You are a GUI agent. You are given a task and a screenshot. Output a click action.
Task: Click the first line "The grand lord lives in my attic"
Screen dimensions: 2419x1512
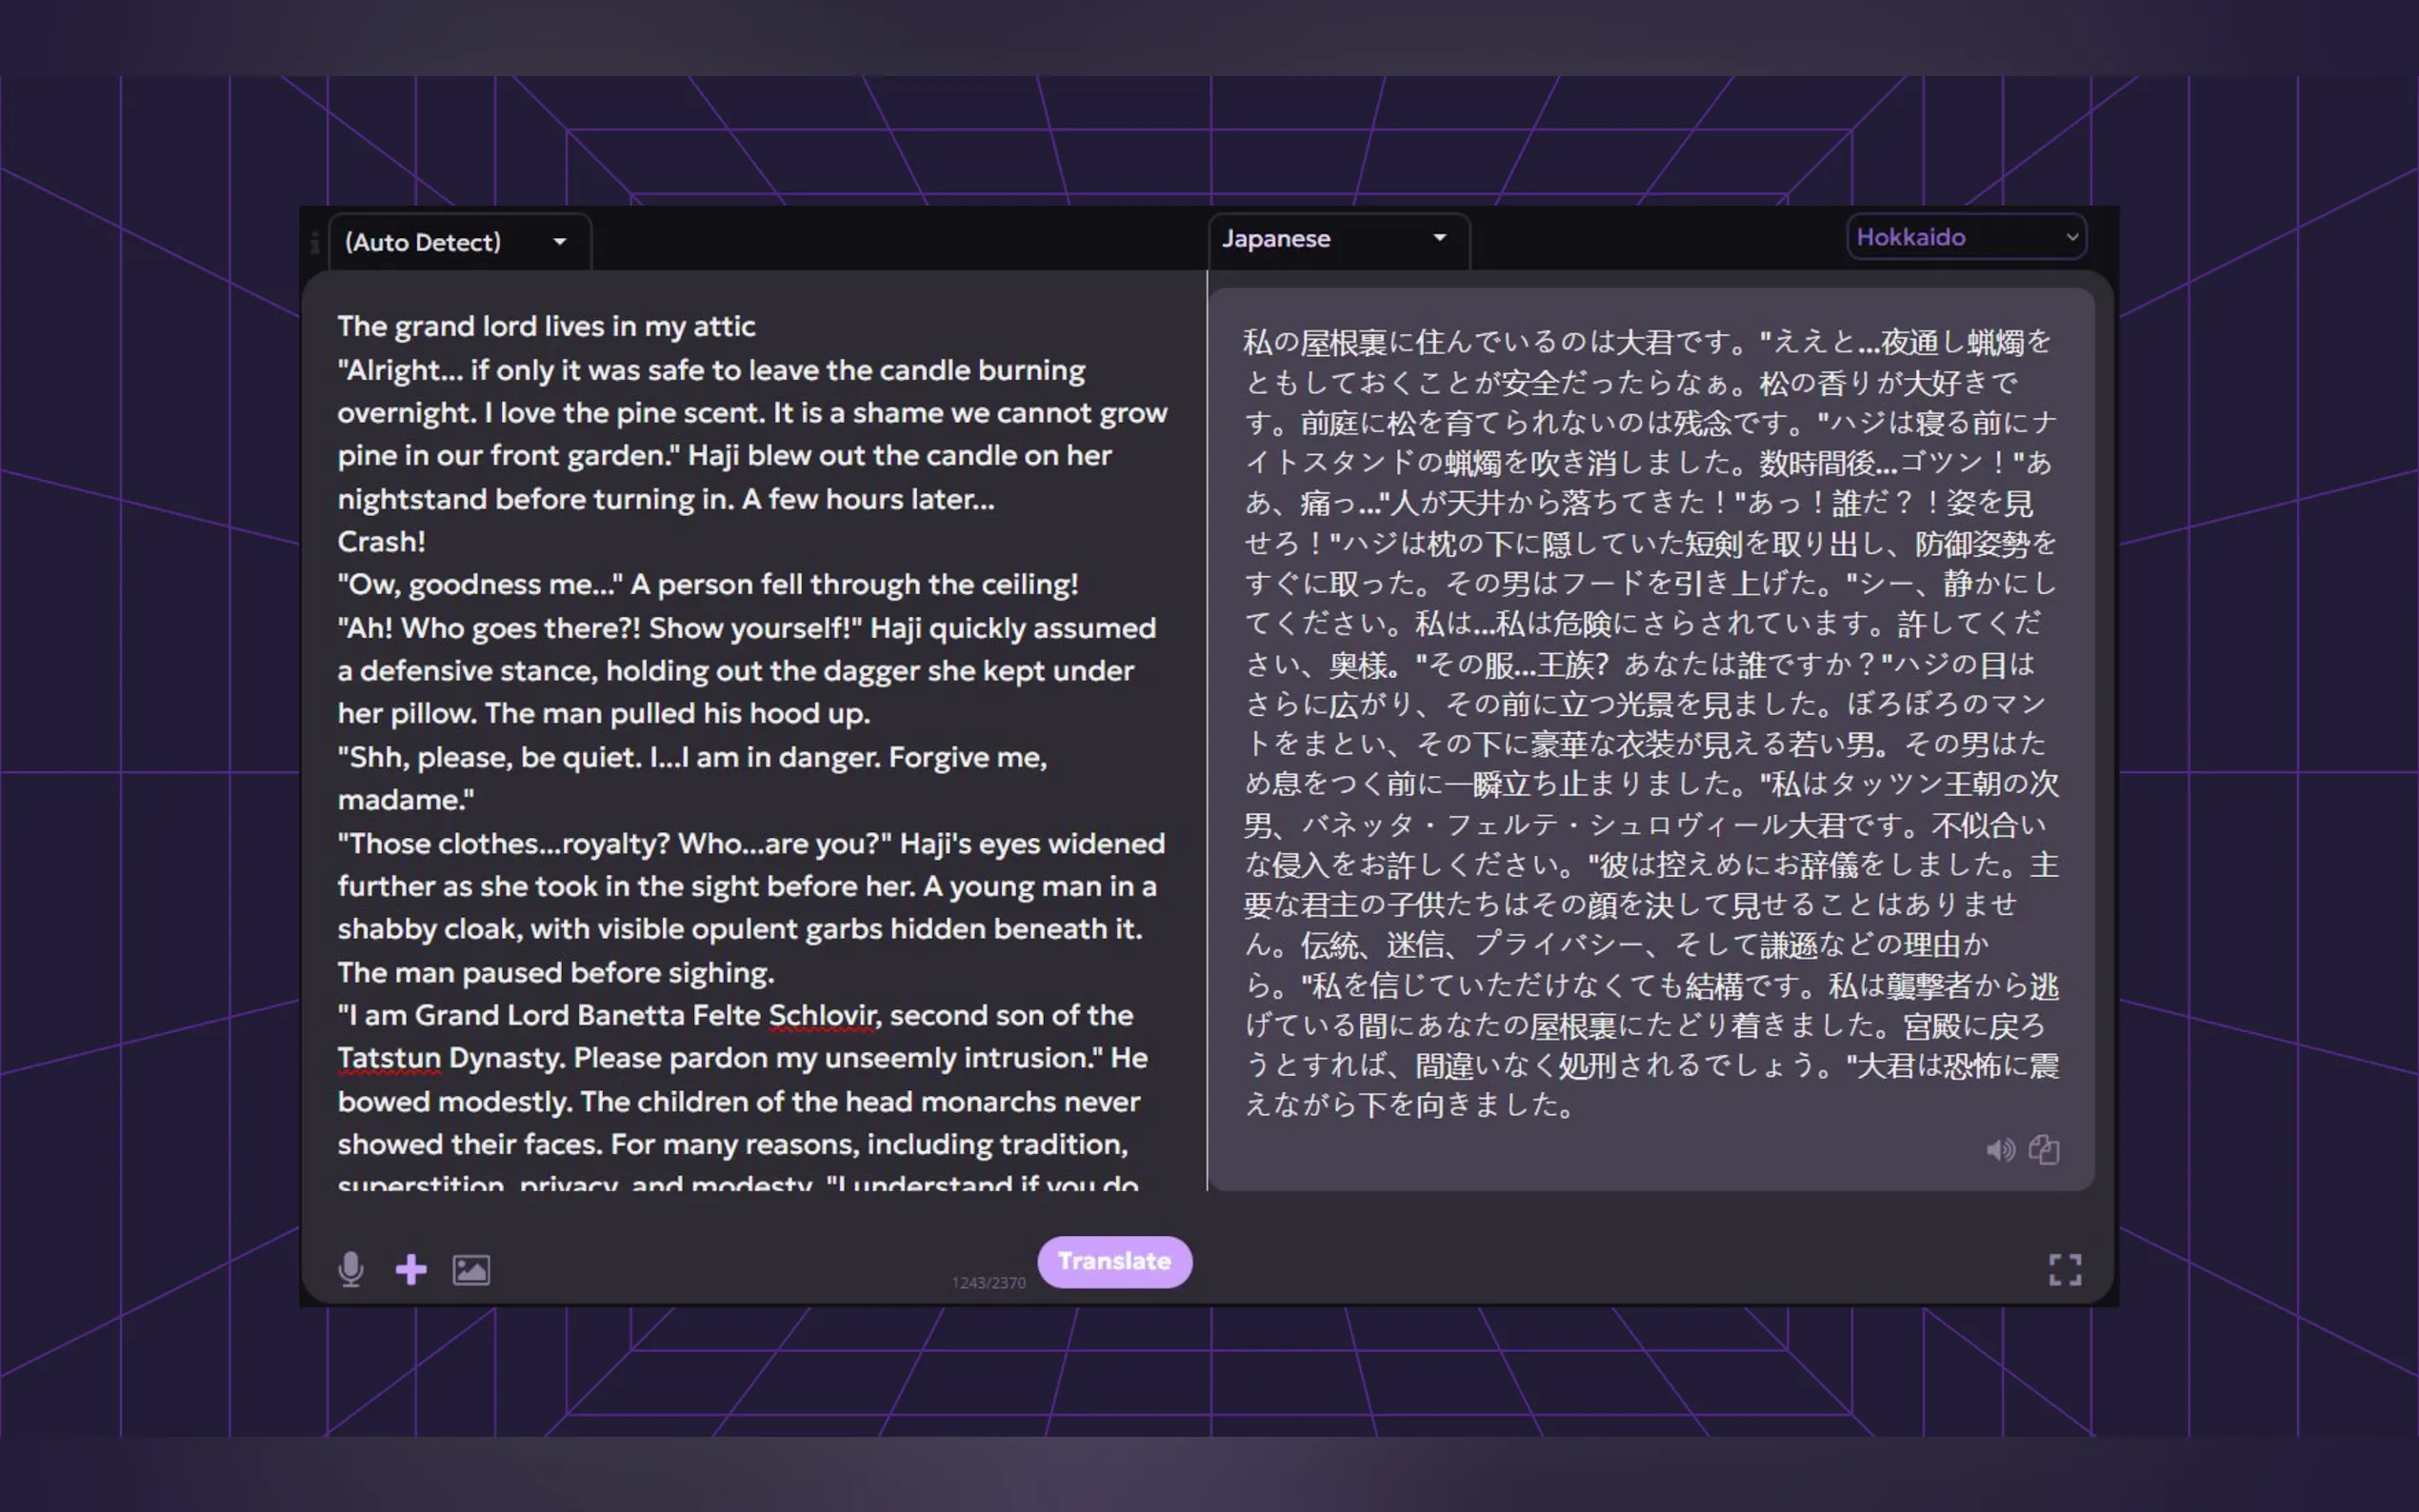(x=546, y=326)
